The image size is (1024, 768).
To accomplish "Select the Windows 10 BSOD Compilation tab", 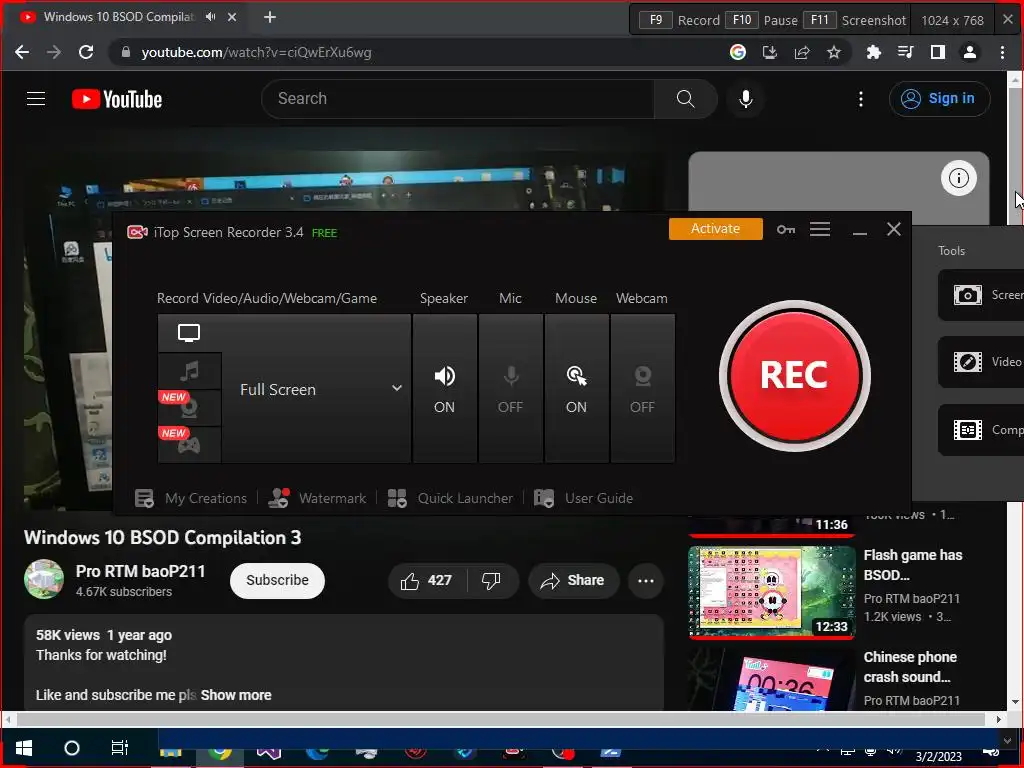I will point(125,18).
